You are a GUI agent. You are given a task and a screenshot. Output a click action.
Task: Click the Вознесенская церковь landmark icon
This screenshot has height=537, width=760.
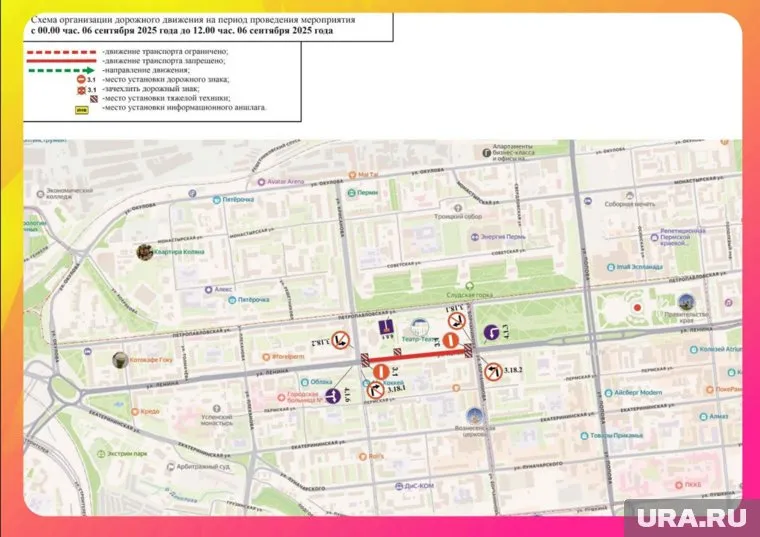click(474, 418)
